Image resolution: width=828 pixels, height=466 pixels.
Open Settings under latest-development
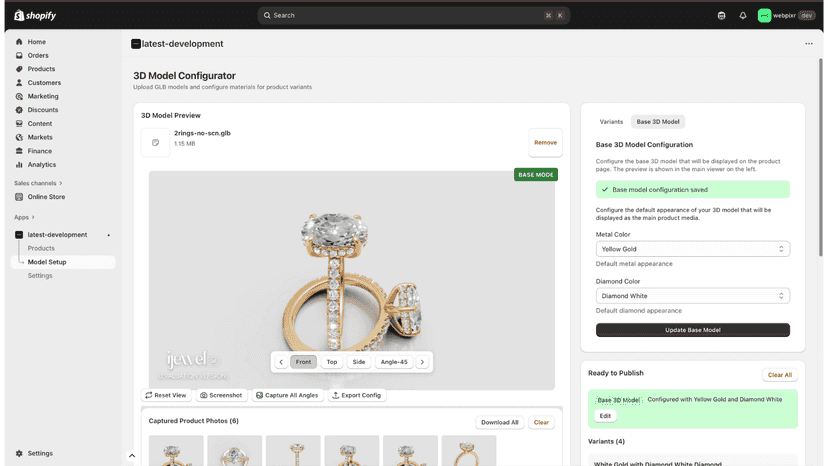point(40,276)
